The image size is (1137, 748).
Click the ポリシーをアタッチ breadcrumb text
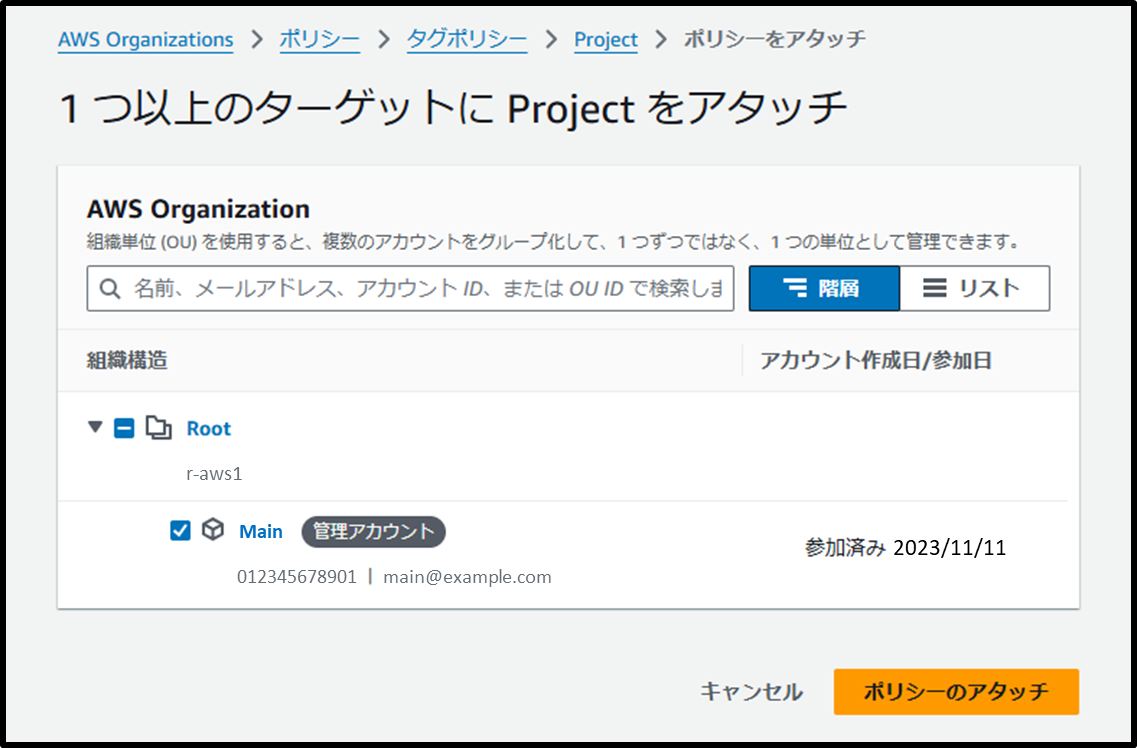tap(775, 39)
